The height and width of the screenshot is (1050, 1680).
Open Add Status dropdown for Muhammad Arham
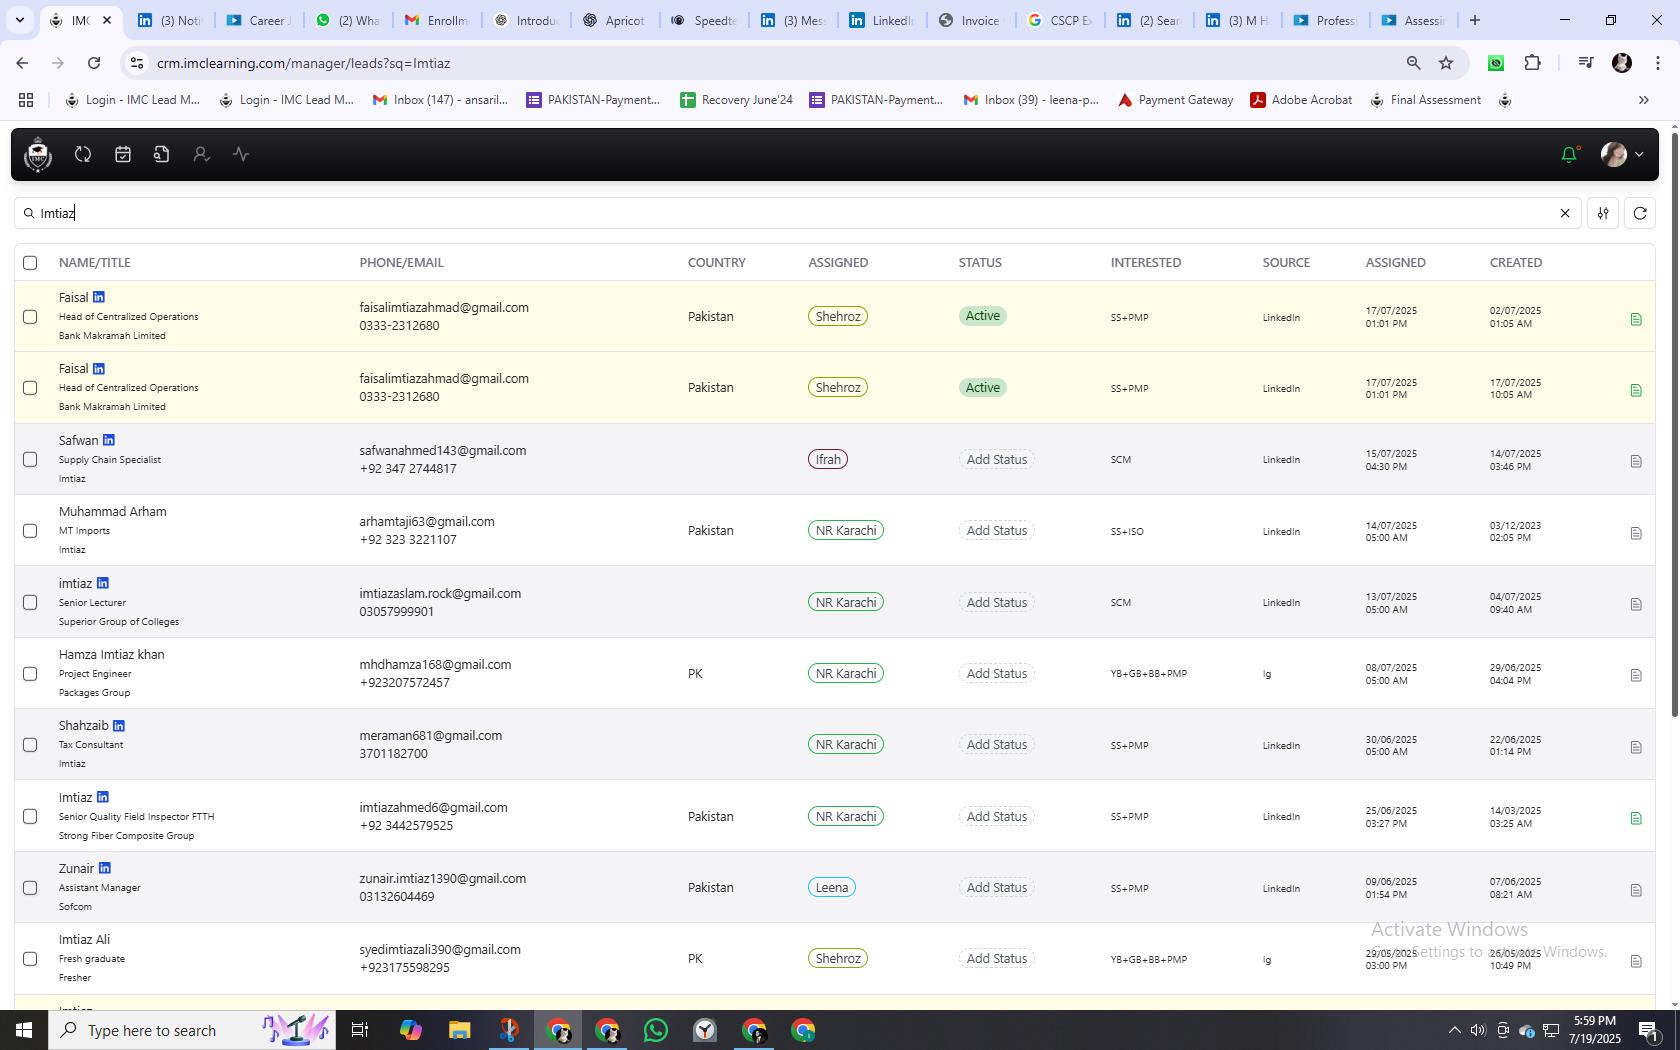click(996, 530)
